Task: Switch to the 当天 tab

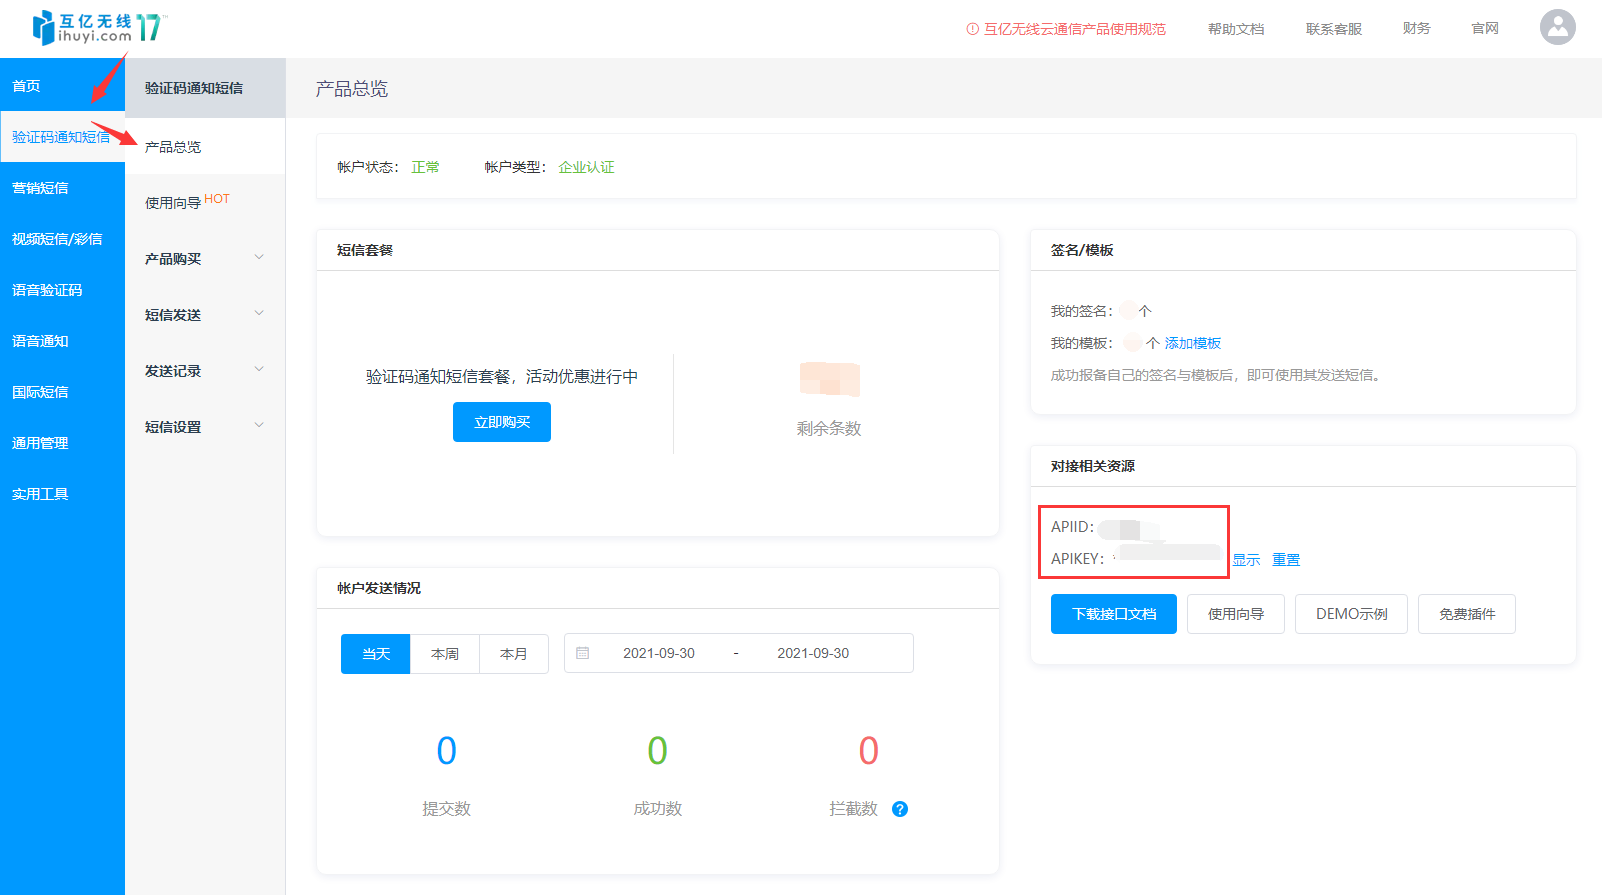Action: [376, 654]
